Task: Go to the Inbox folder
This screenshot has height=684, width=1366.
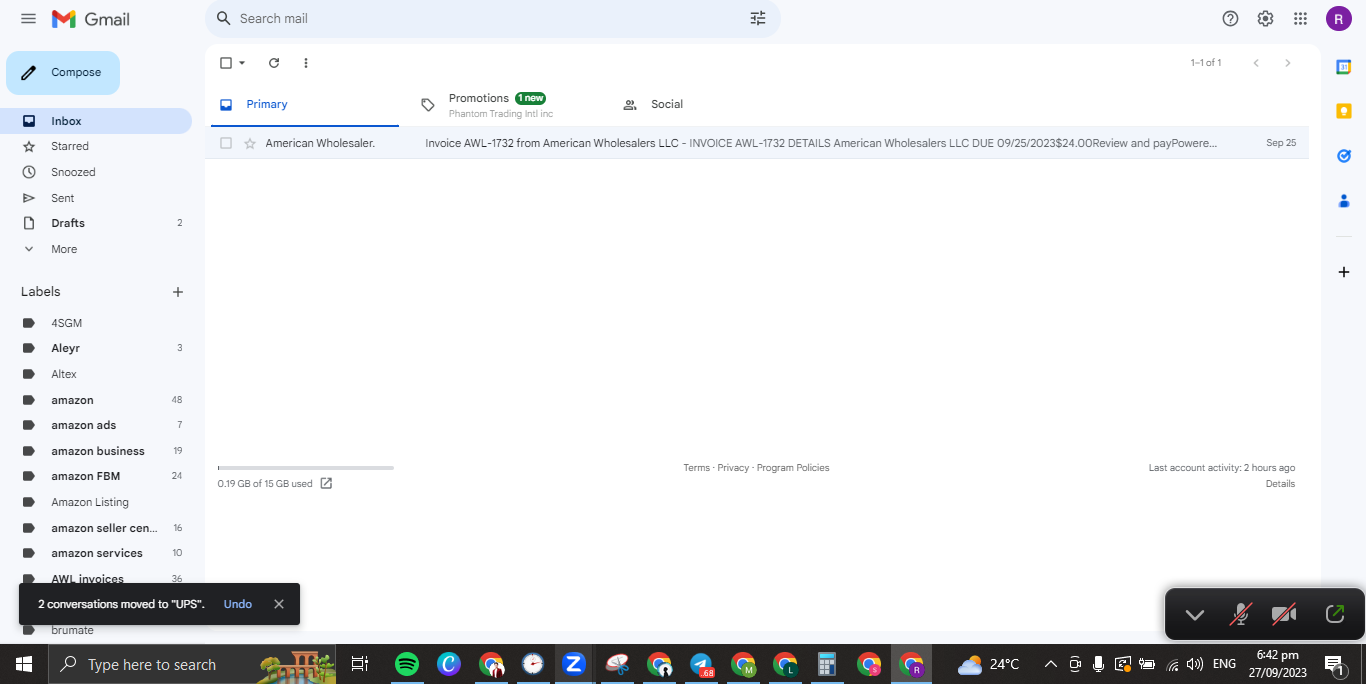Action: click(96, 121)
